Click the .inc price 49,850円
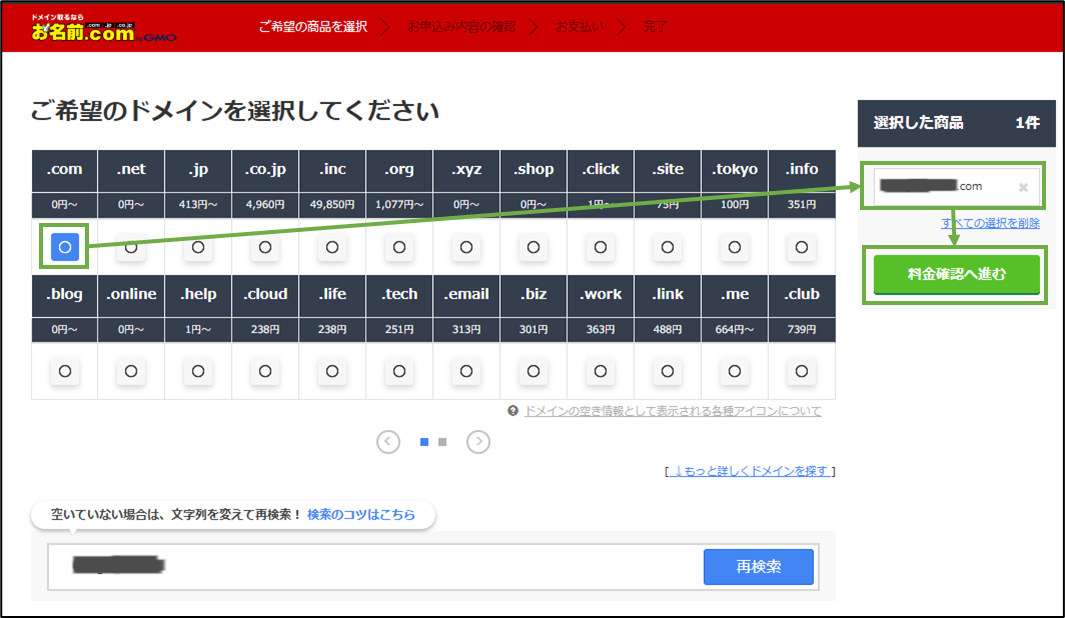This screenshot has height=618, width=1065. coord(332,204)
